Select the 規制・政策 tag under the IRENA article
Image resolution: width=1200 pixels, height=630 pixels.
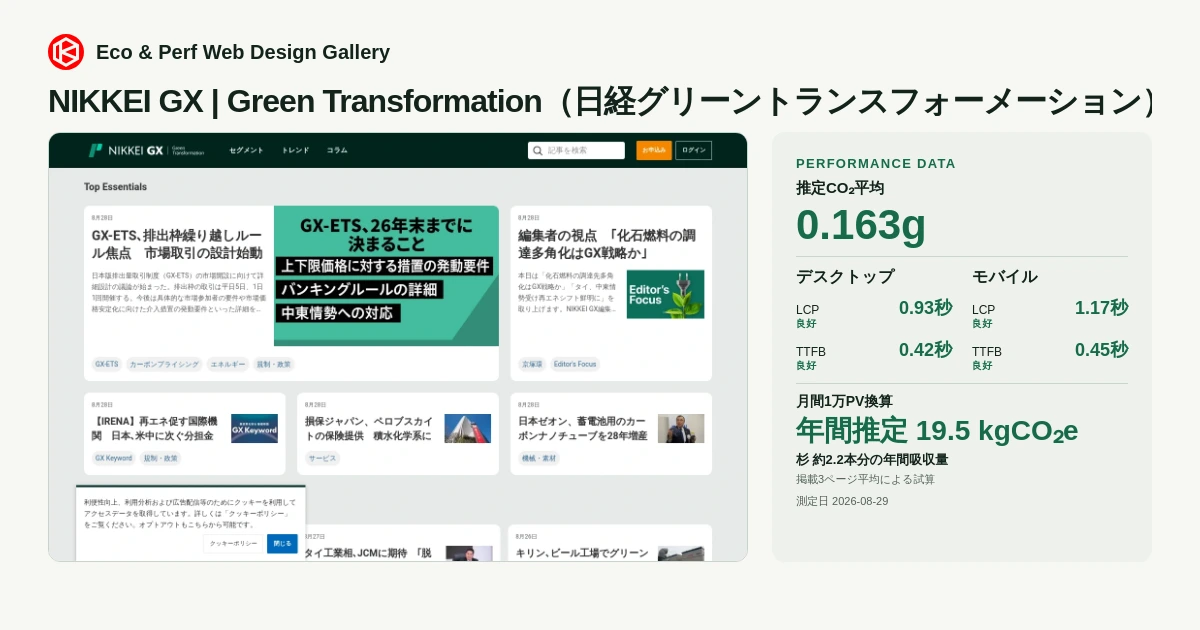click(161, 458)
